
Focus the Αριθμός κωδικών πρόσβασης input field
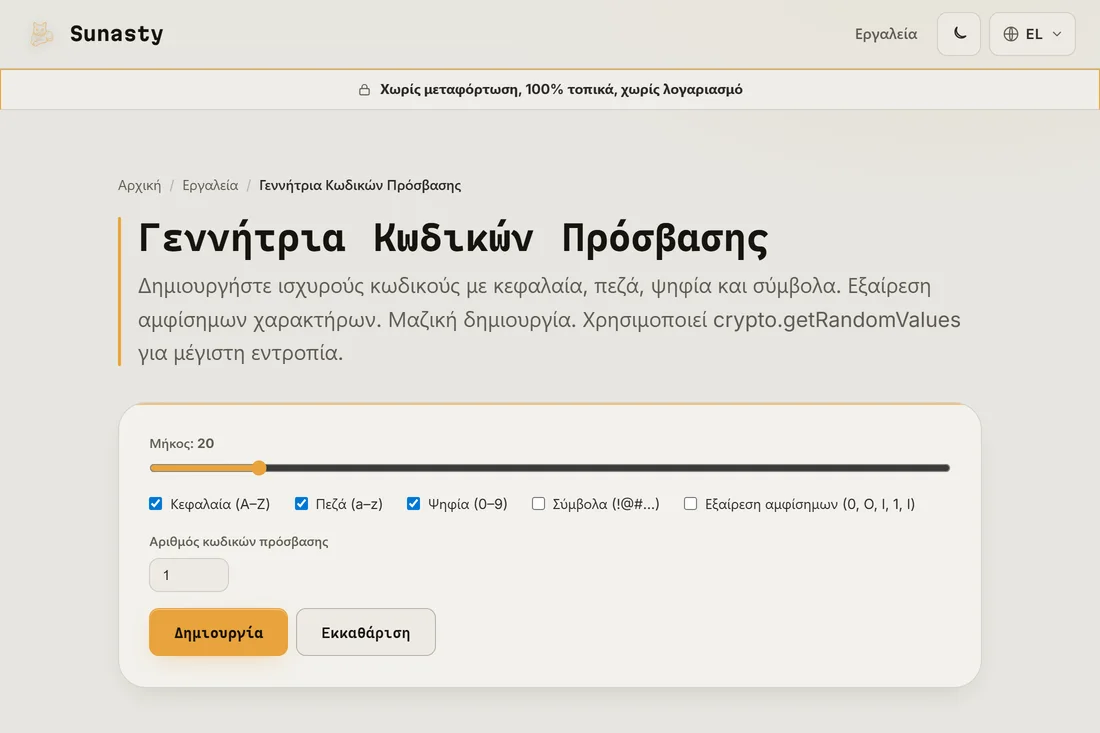(189, 575)
